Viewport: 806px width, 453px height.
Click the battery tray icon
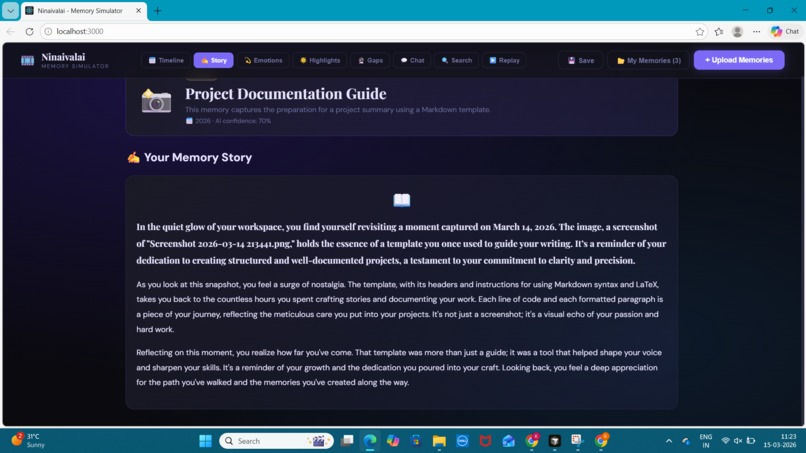tap(751, 441)
